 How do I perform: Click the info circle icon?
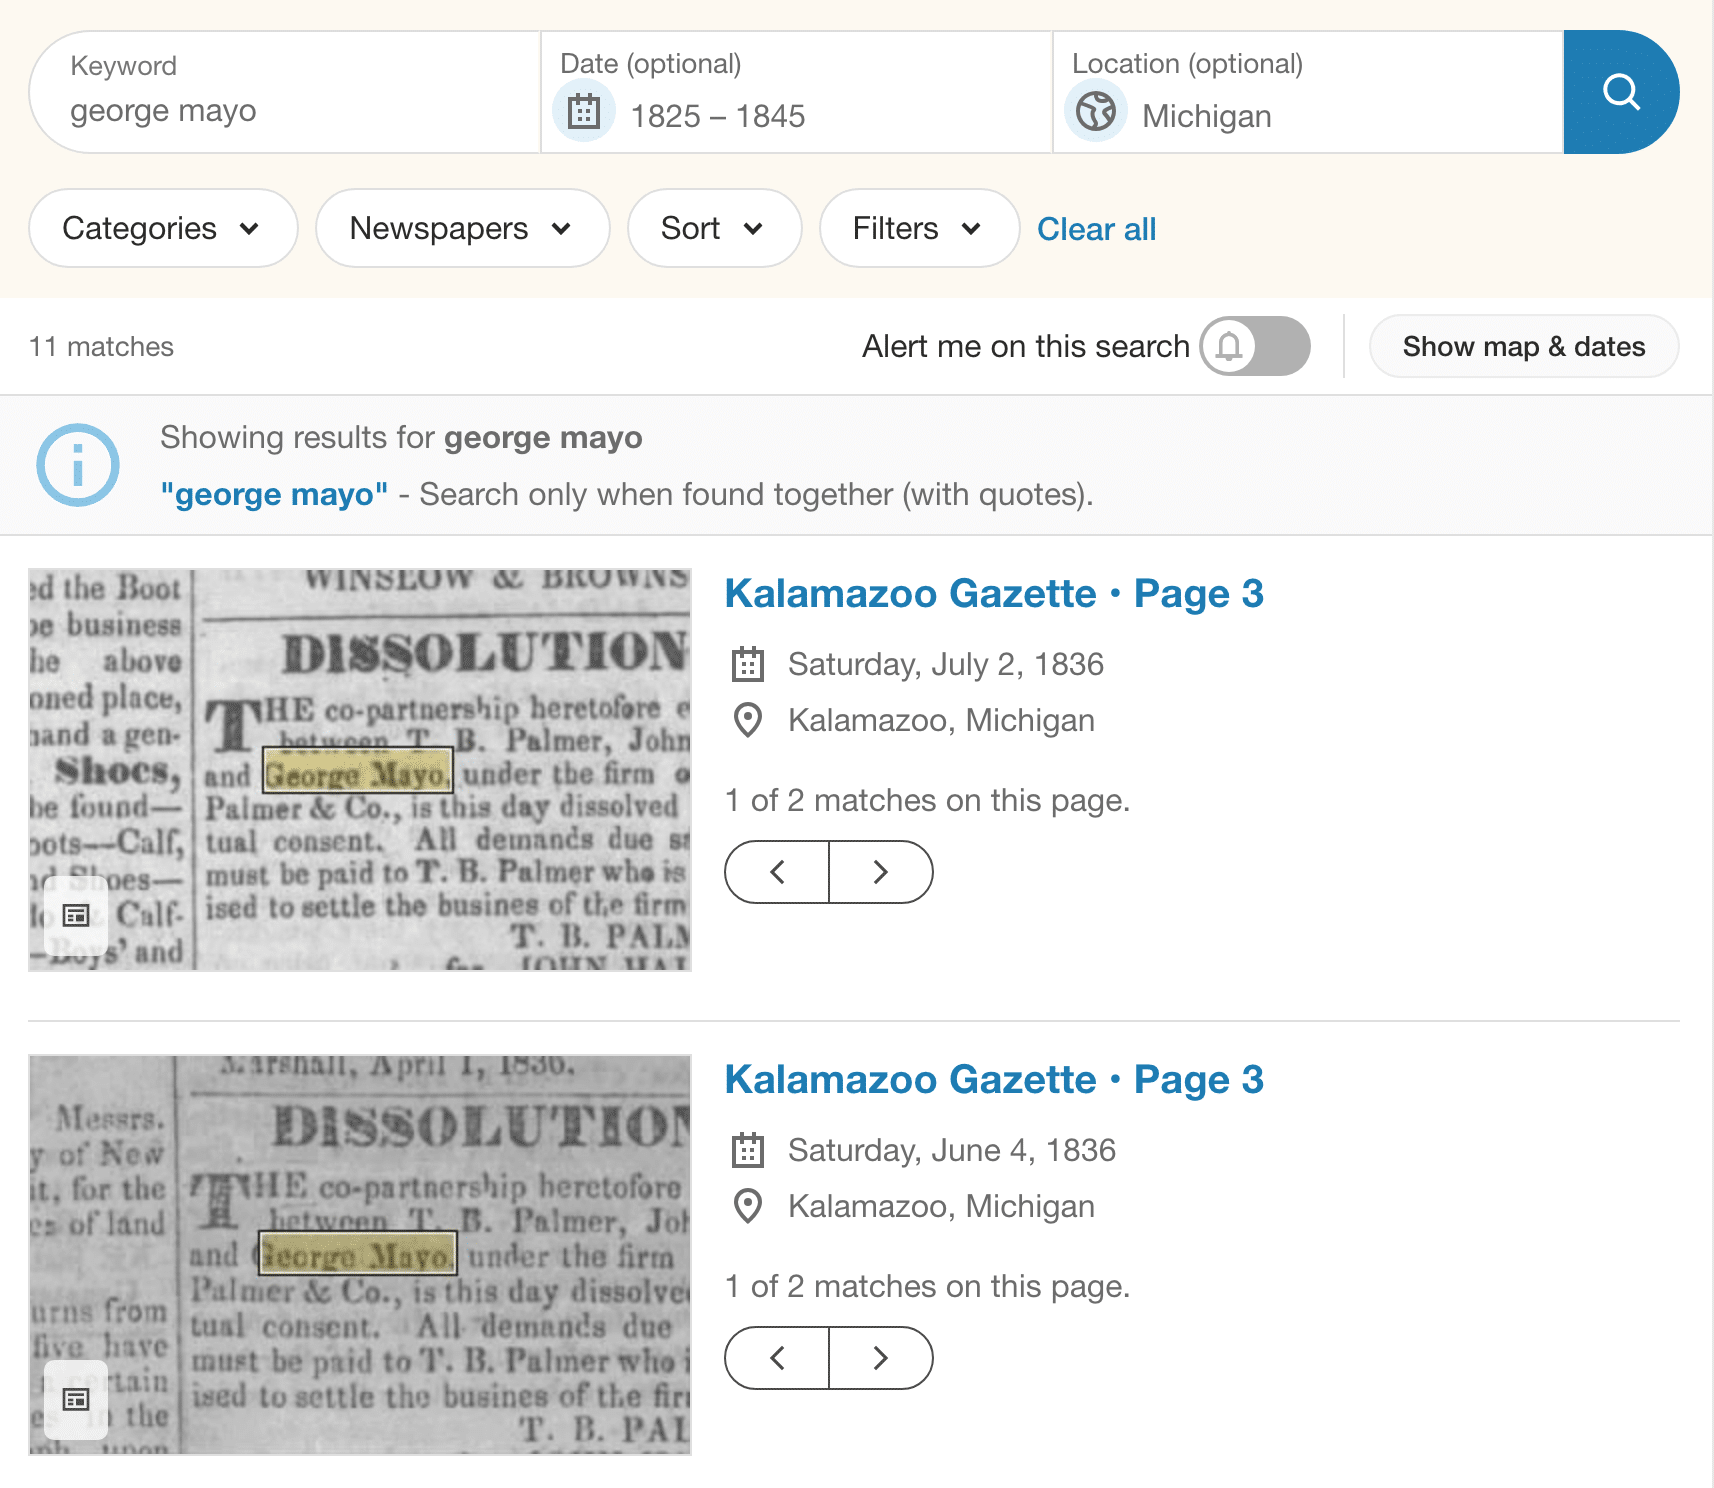click(78, 465)
